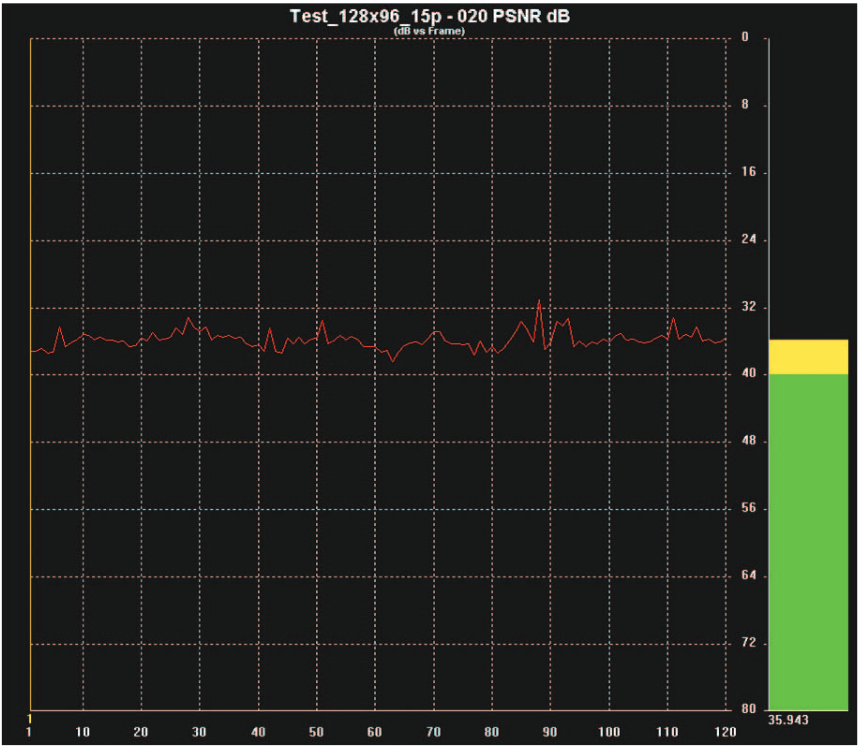Click the y-axis label 64

pyautogui.click(x=749, y=575)
